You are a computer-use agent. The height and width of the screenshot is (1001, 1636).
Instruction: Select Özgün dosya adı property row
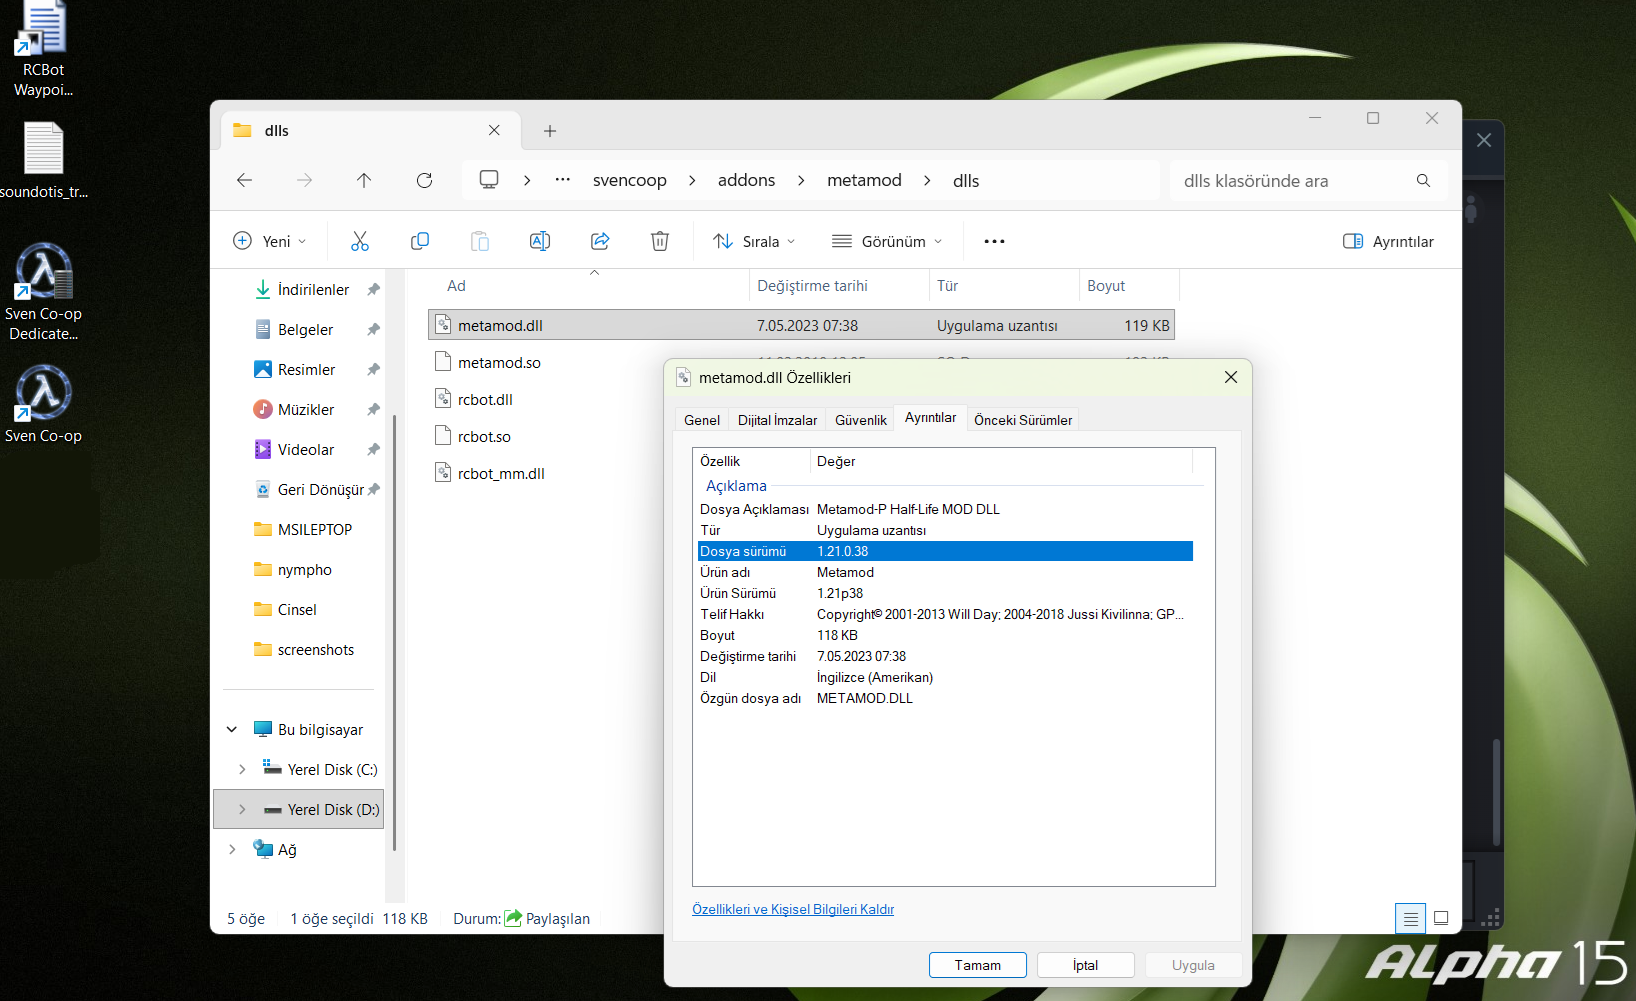945,698
